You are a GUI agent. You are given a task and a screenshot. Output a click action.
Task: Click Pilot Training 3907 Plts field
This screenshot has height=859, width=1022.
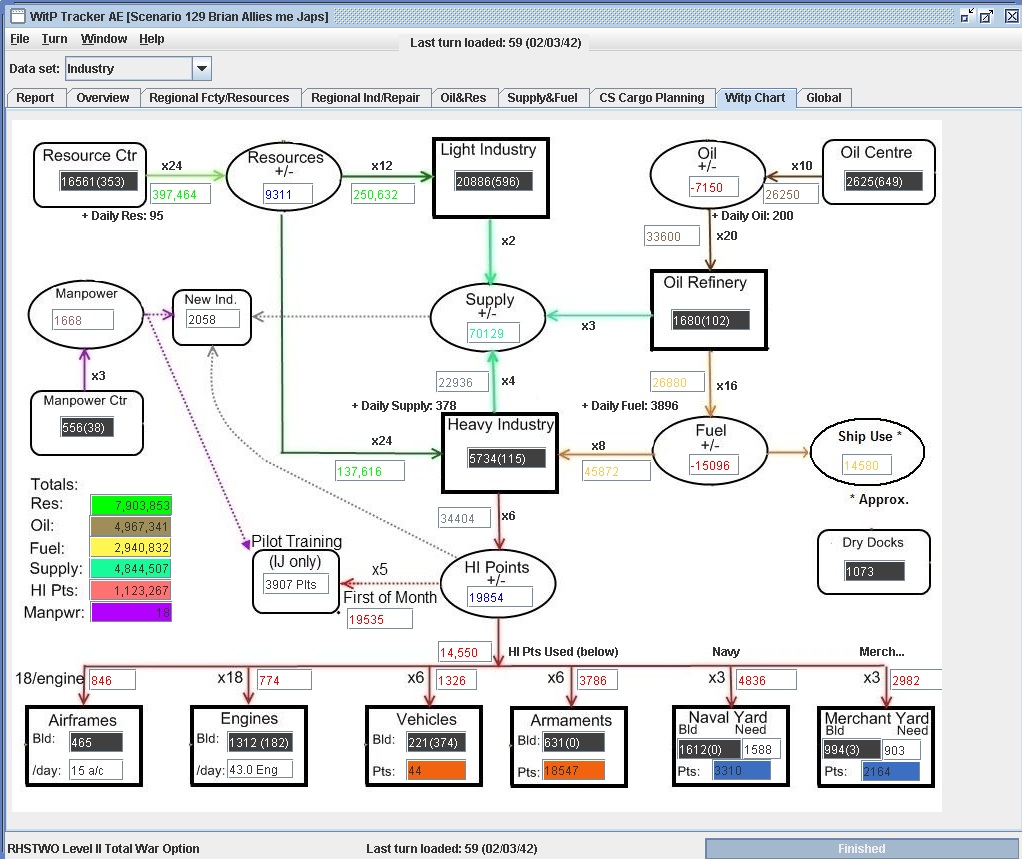point(296,584)
